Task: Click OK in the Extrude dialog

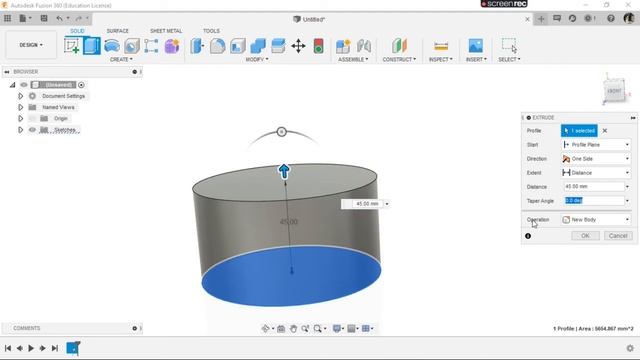Action: [x=585, y=236]
